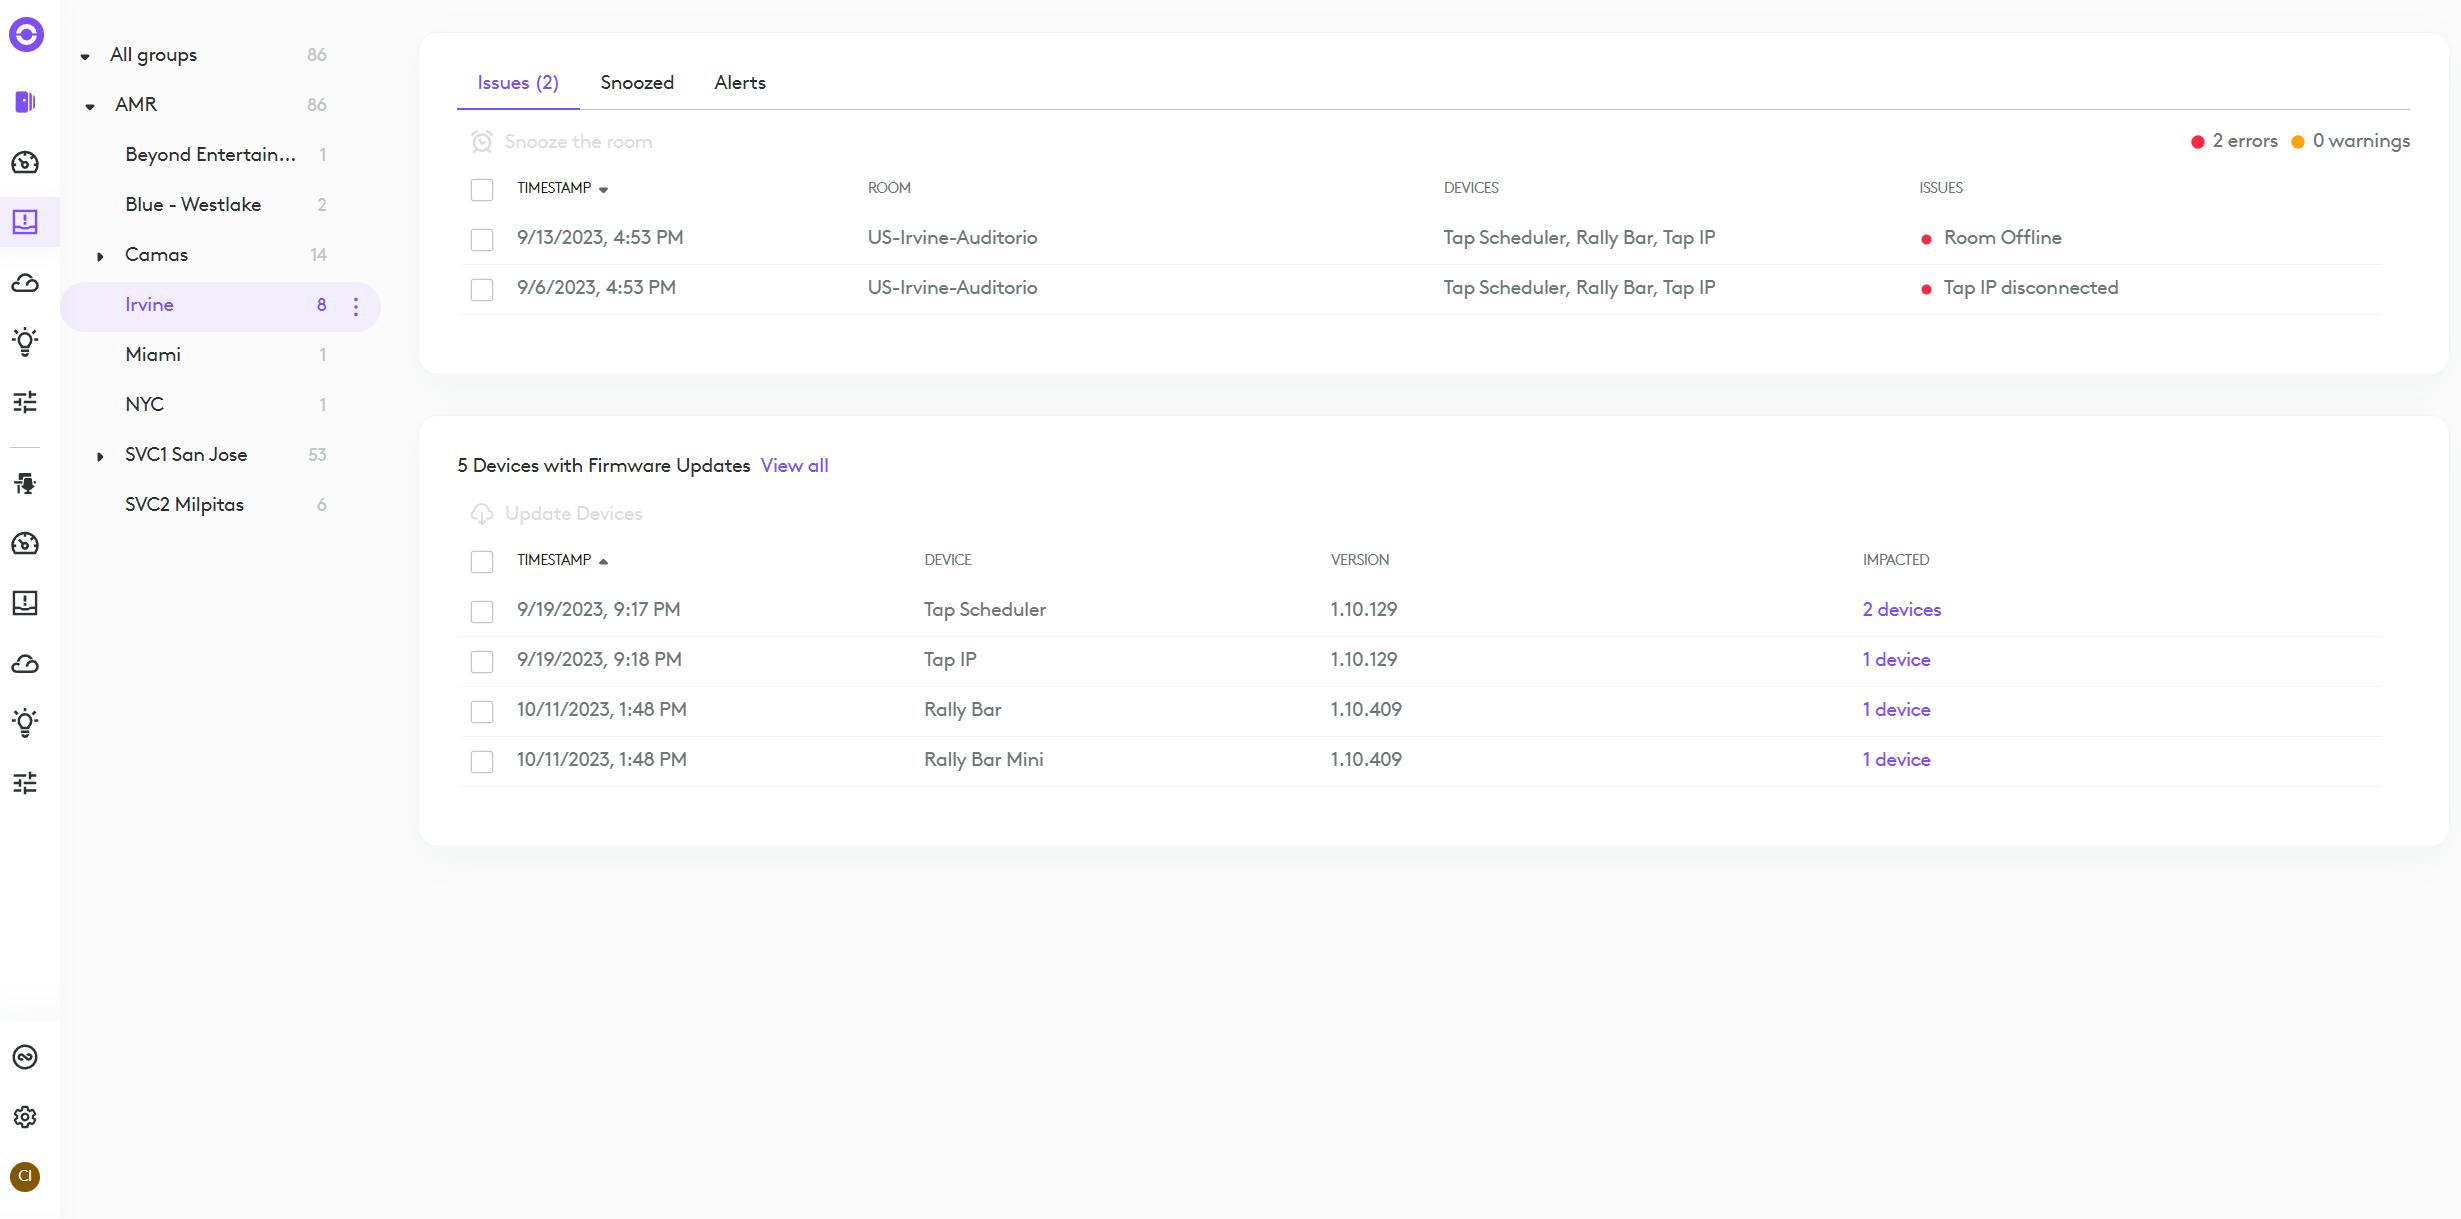Viewport: 2461px width, 1219px height.
Task: Check the Room Offline issue row checkbox
Action: pyautogui.click(x=482, y=240)
